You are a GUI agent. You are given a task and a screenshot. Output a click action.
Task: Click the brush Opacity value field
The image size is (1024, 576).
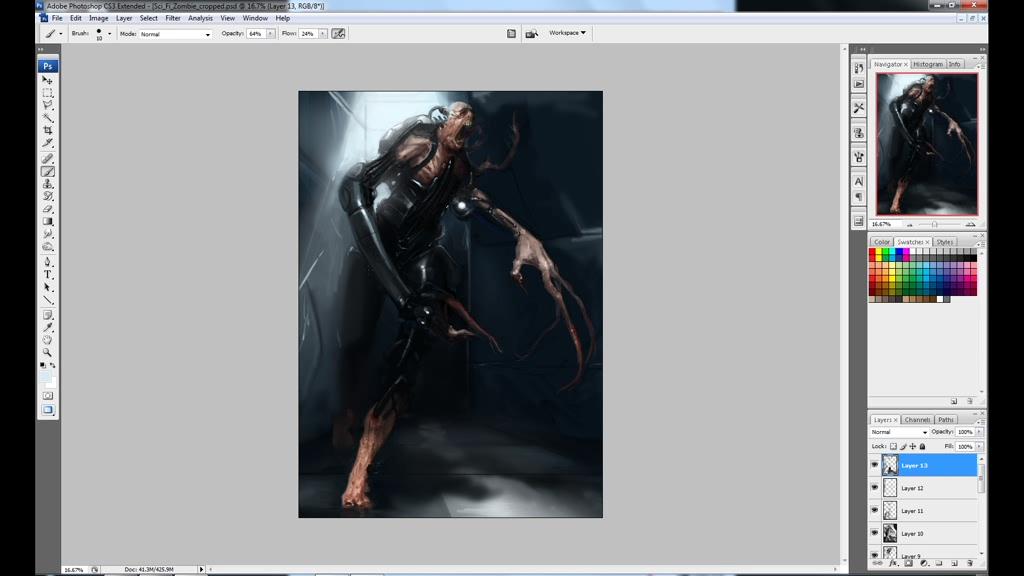coord(255,34)
